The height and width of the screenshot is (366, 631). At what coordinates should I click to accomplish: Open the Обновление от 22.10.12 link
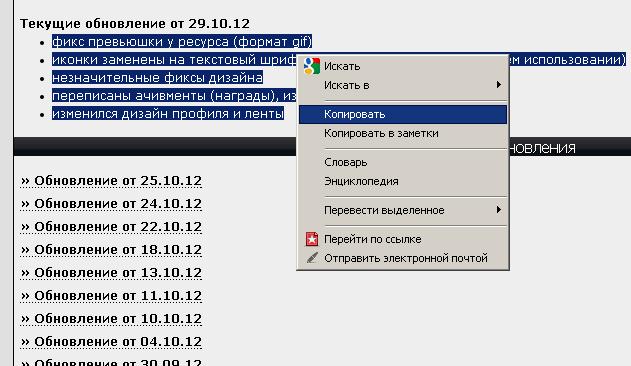point(111,227)
